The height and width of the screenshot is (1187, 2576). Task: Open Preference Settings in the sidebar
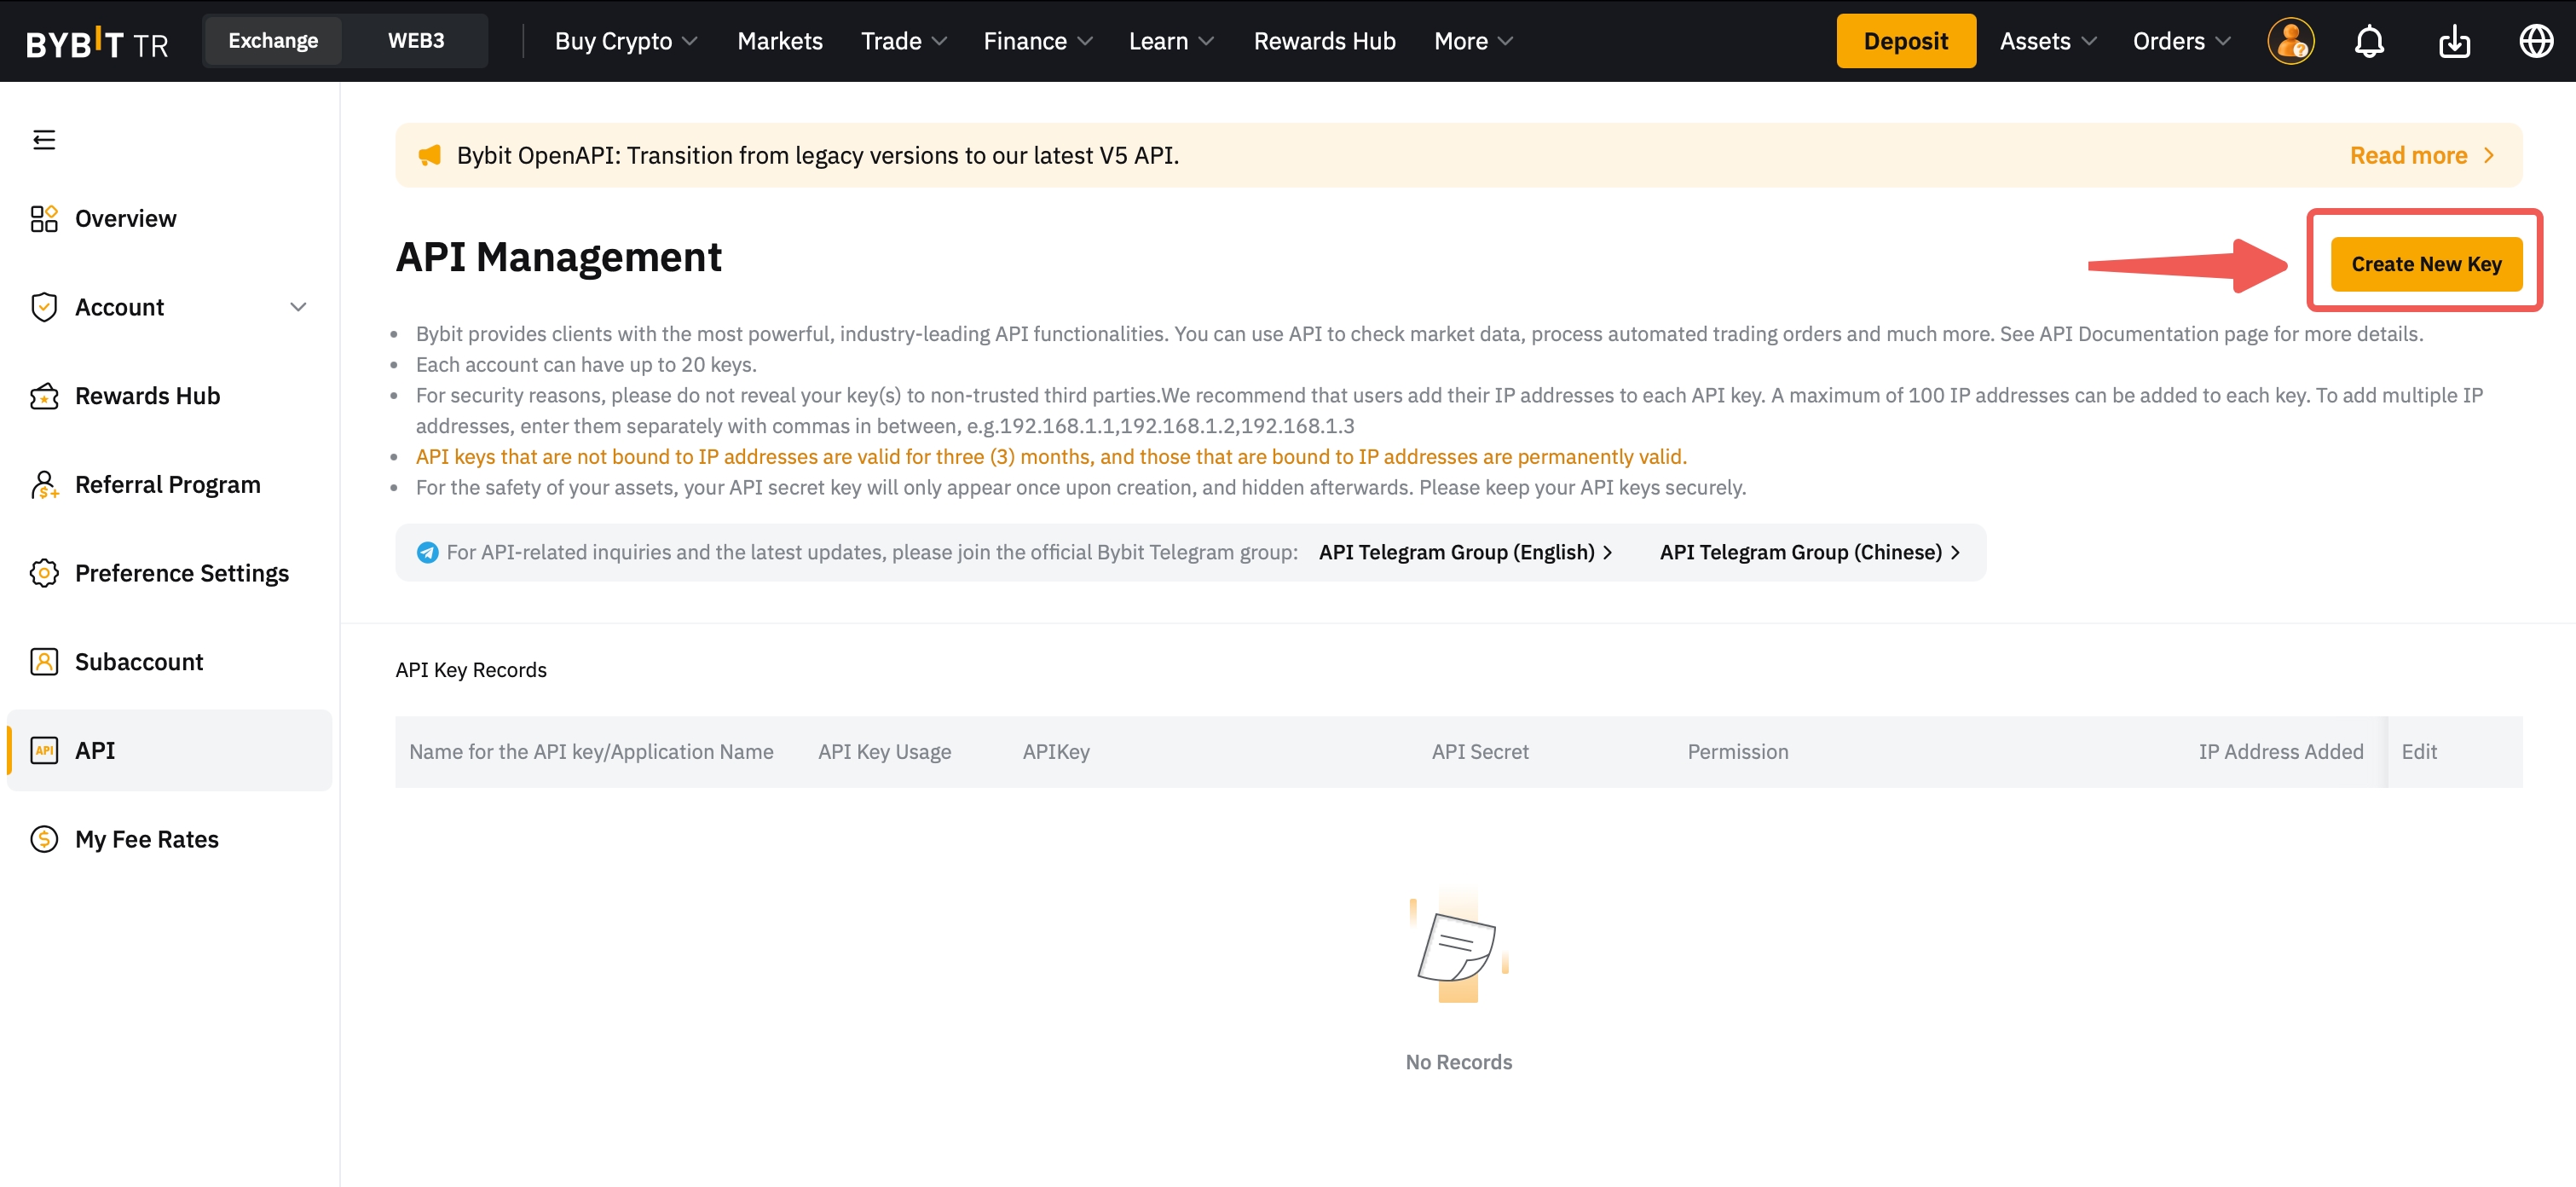(x=181, y=573)
